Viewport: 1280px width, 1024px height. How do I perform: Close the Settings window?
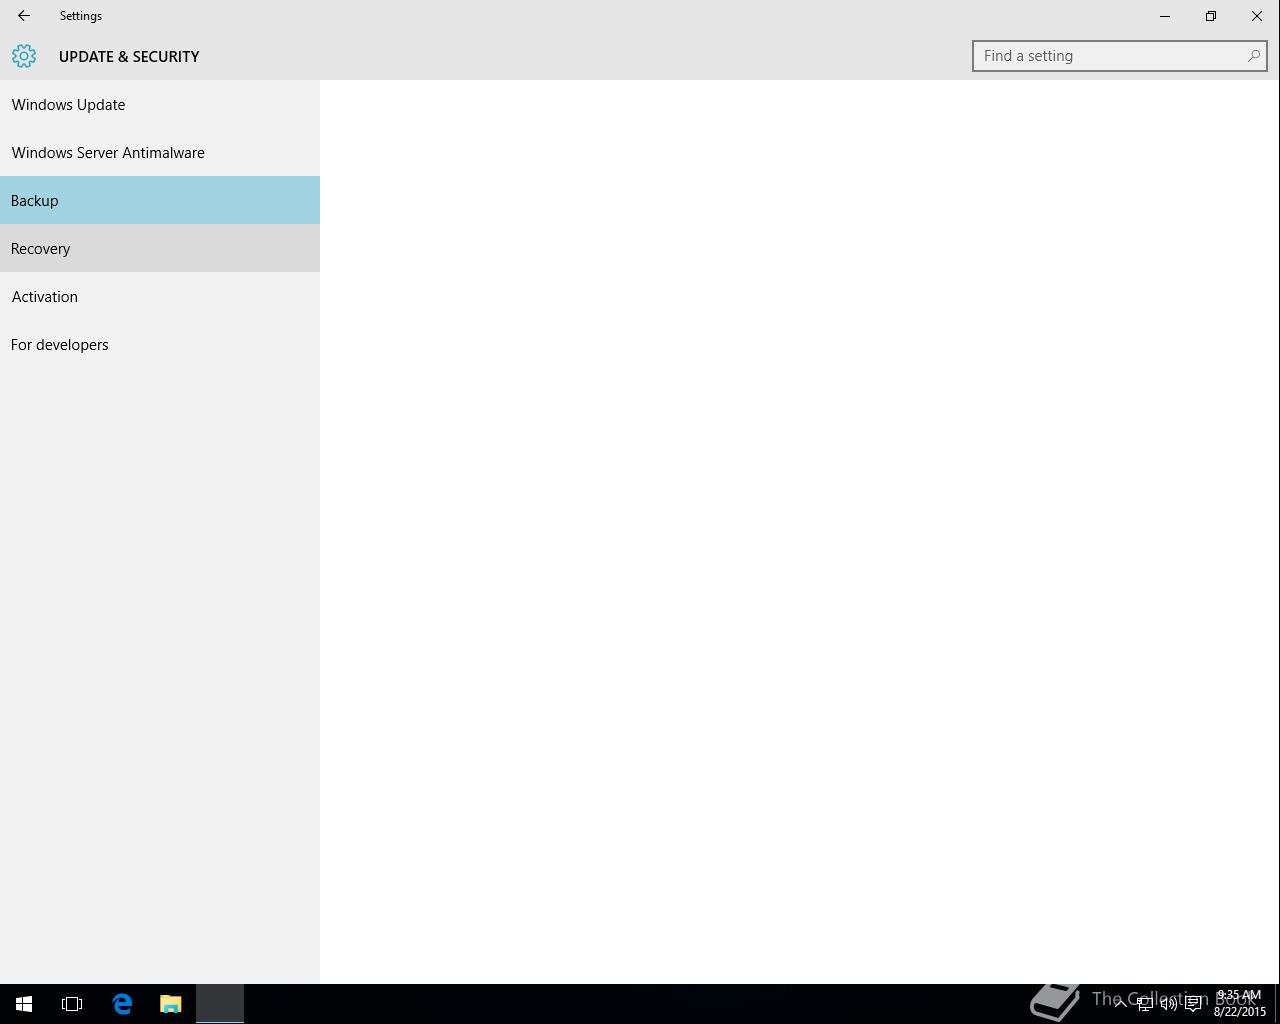[1257, 16]
